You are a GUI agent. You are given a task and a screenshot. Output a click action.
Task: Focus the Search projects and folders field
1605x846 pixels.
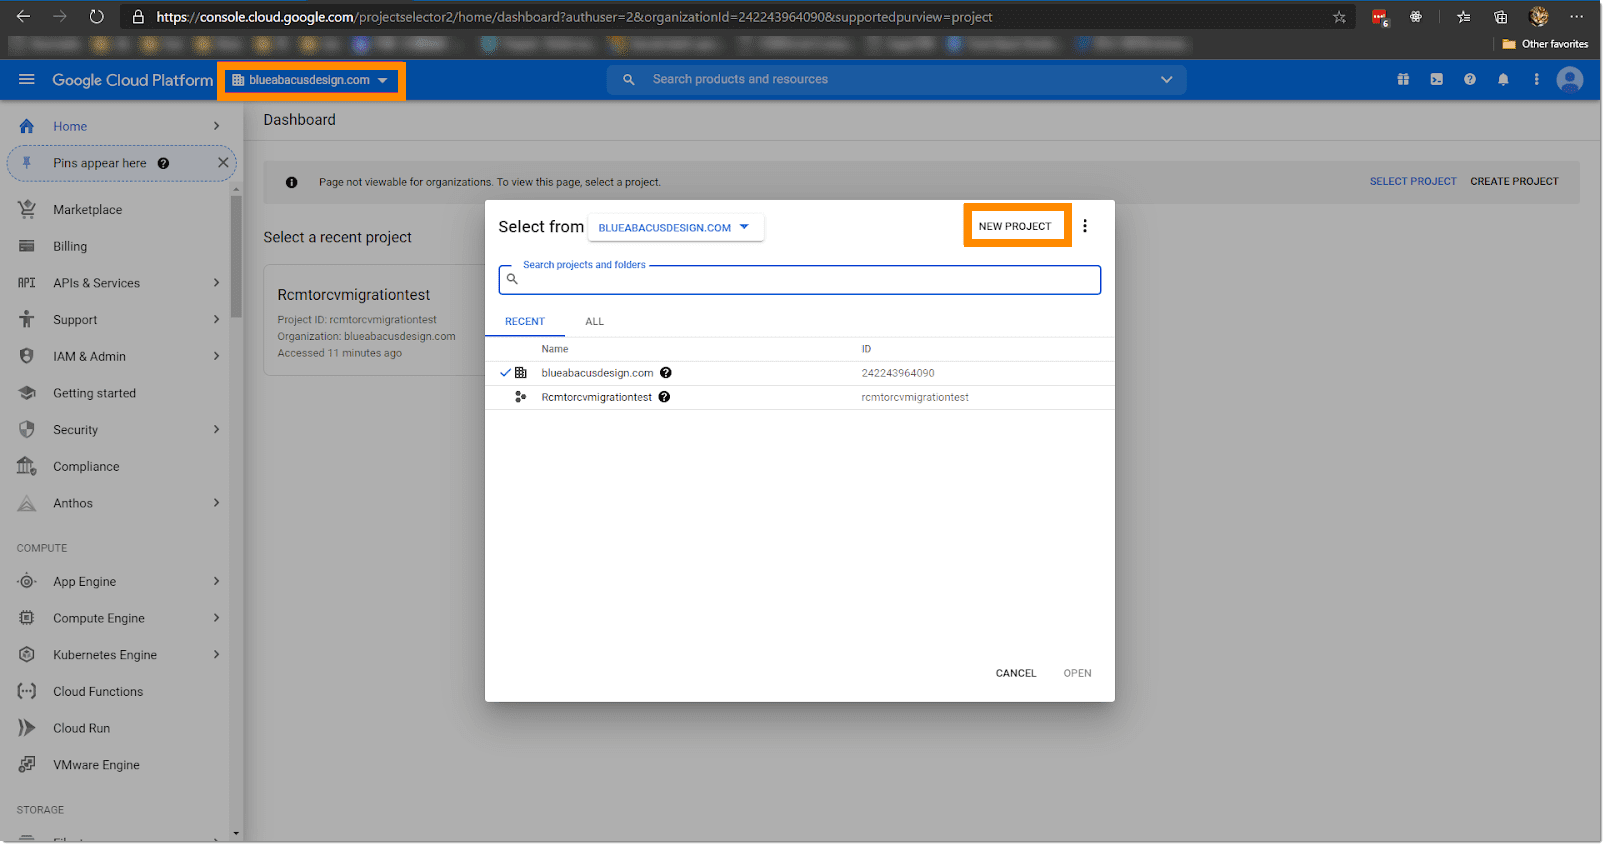pyautogui.click(x=800, y=279)
